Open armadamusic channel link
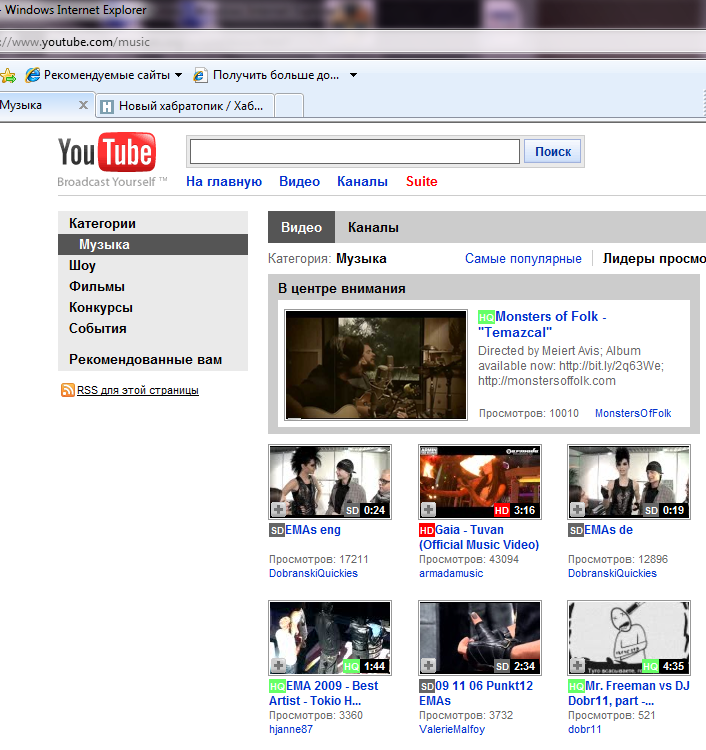 pyautogui.click(x=451, y=573)
